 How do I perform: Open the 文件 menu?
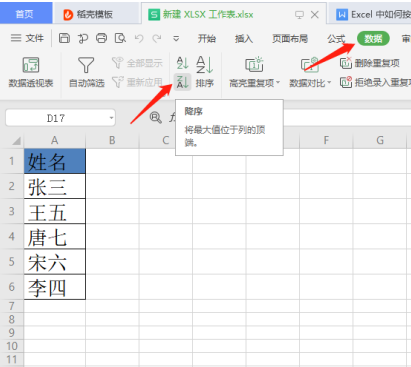(x=27, y=38)
